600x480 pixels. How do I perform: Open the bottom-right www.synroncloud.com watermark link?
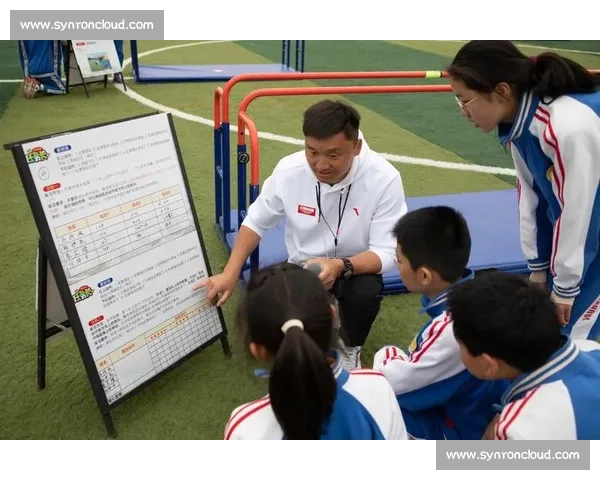513,455
